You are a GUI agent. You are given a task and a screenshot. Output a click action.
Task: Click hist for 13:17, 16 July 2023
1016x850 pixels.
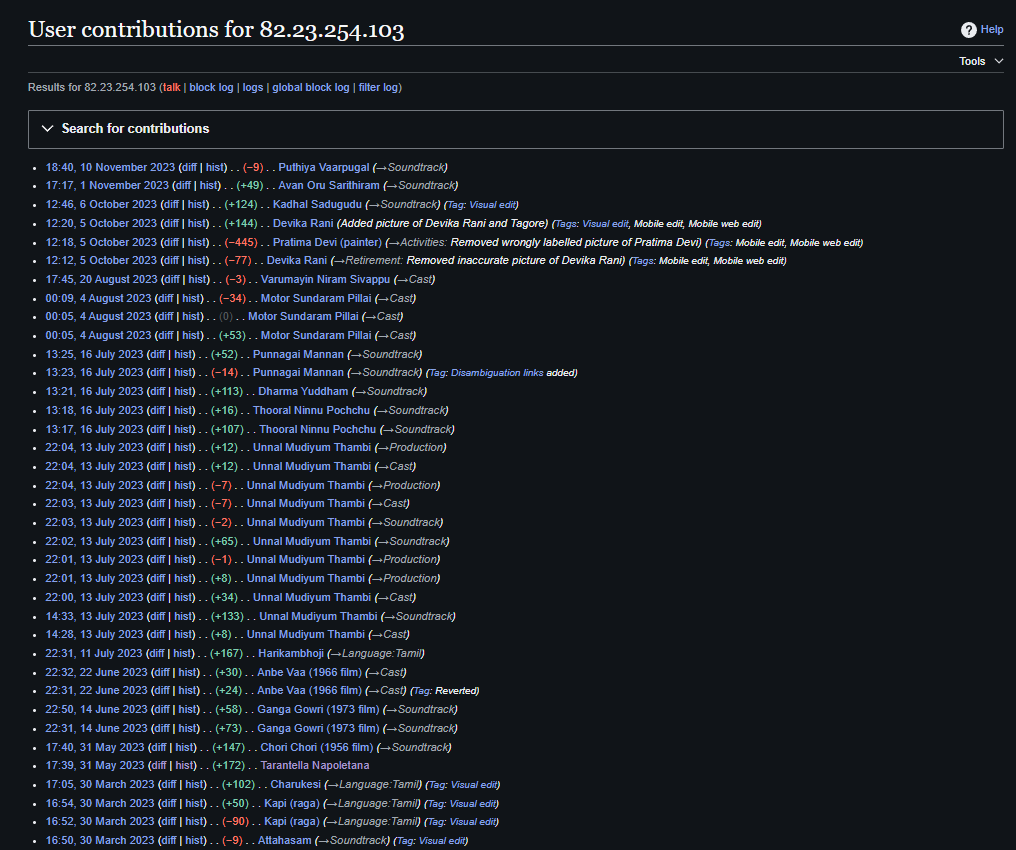[184, 429]
